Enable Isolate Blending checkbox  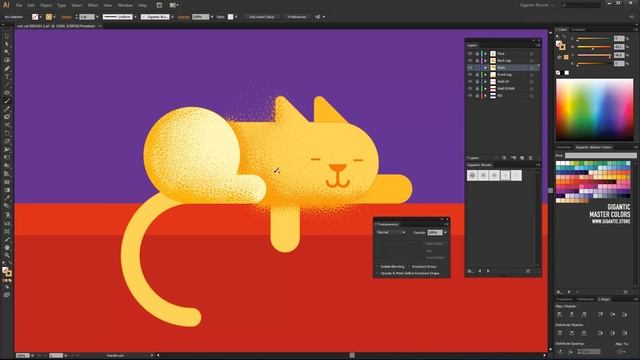378,267
